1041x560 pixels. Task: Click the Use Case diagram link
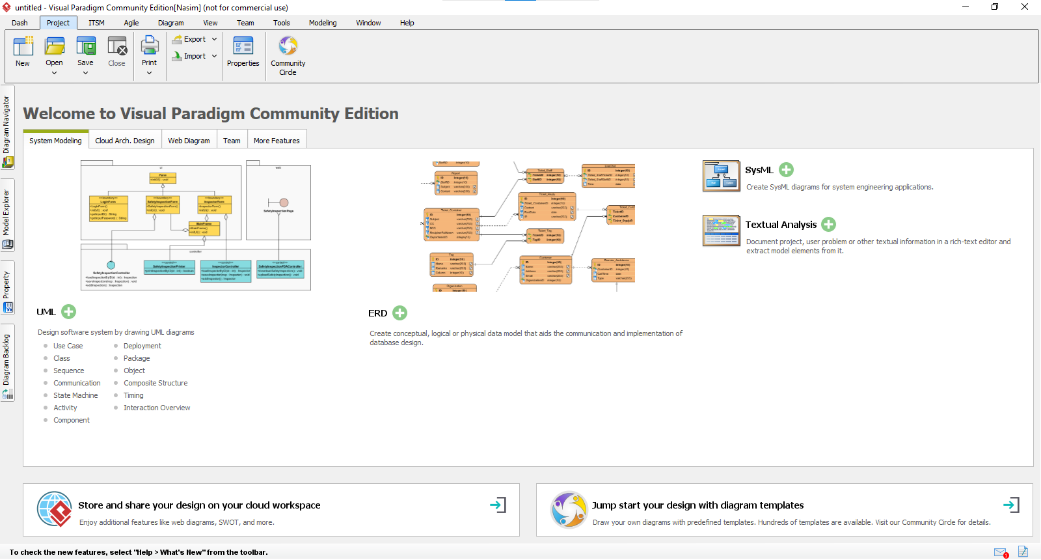pos(68,345)
